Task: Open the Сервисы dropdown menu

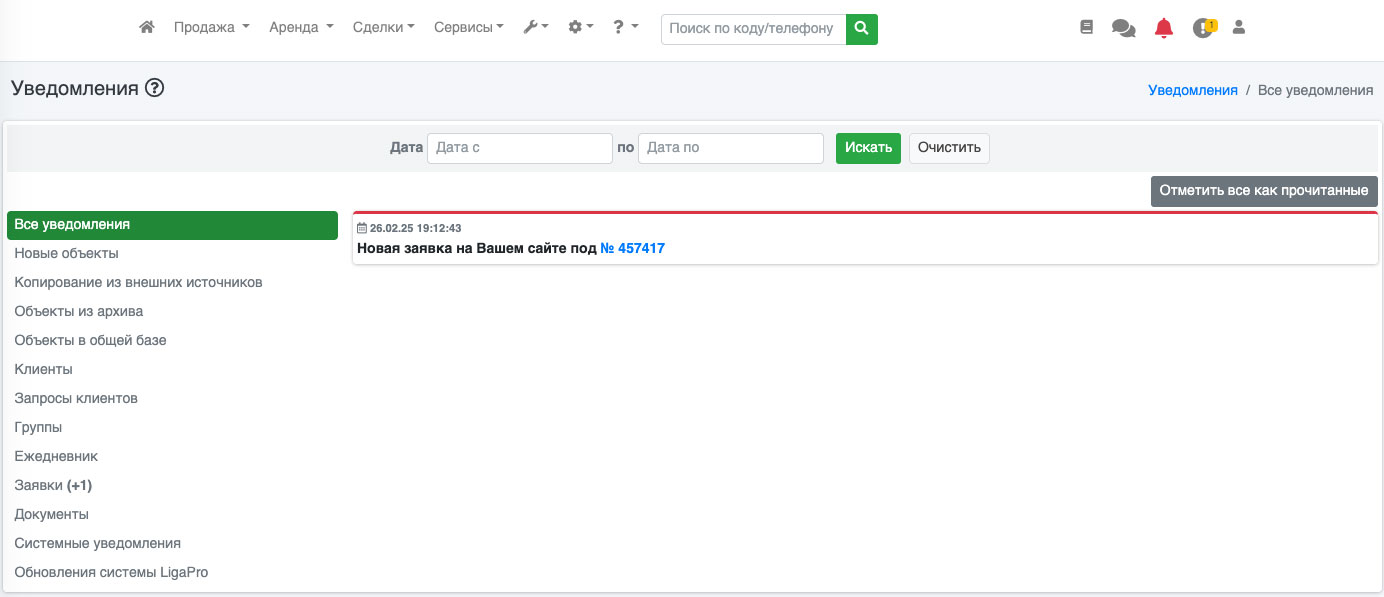Action: point(469,28)
